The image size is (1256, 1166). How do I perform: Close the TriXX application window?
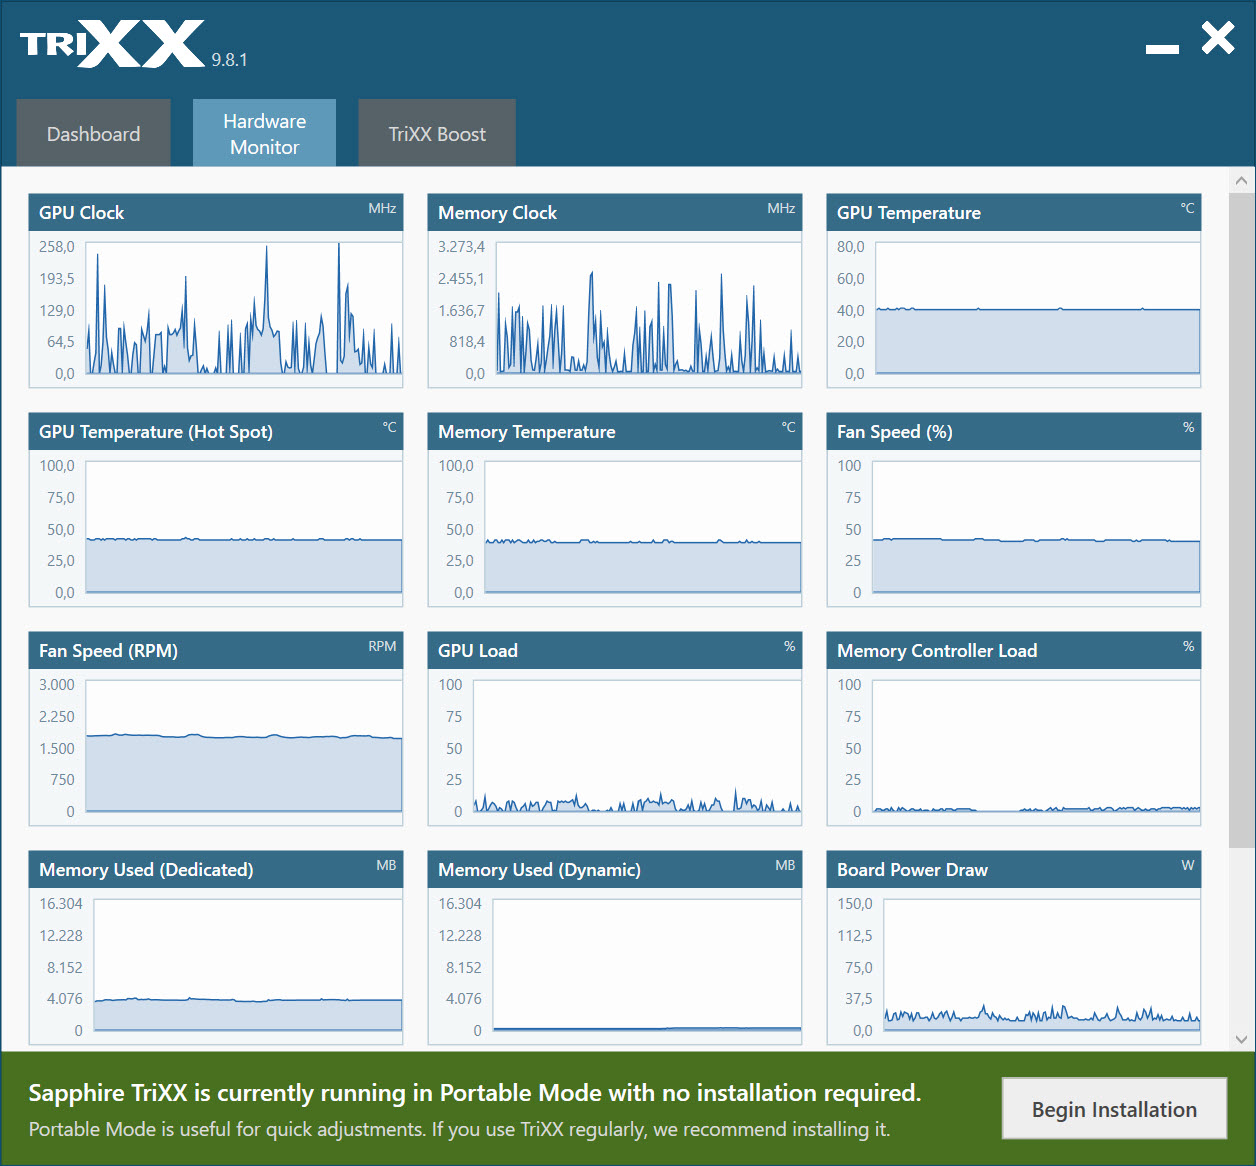(1218, 39)
